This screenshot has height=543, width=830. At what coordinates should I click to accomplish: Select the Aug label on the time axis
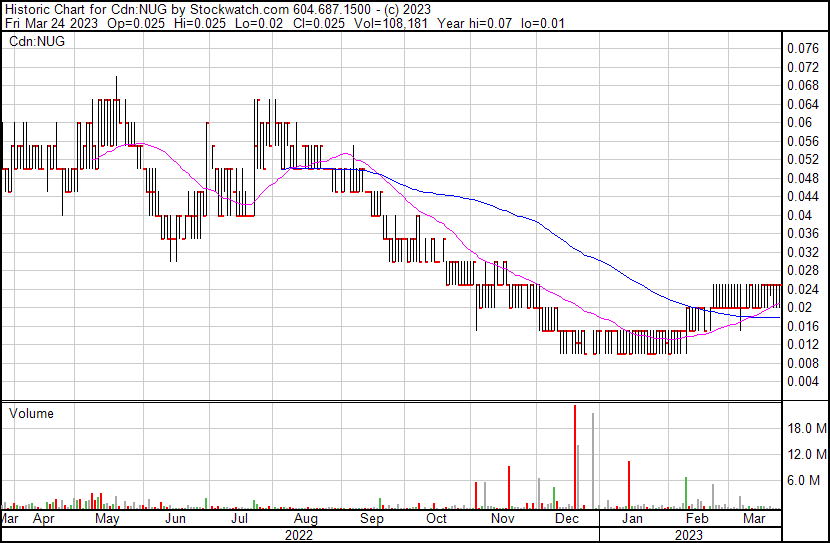(x=305, y=520)
